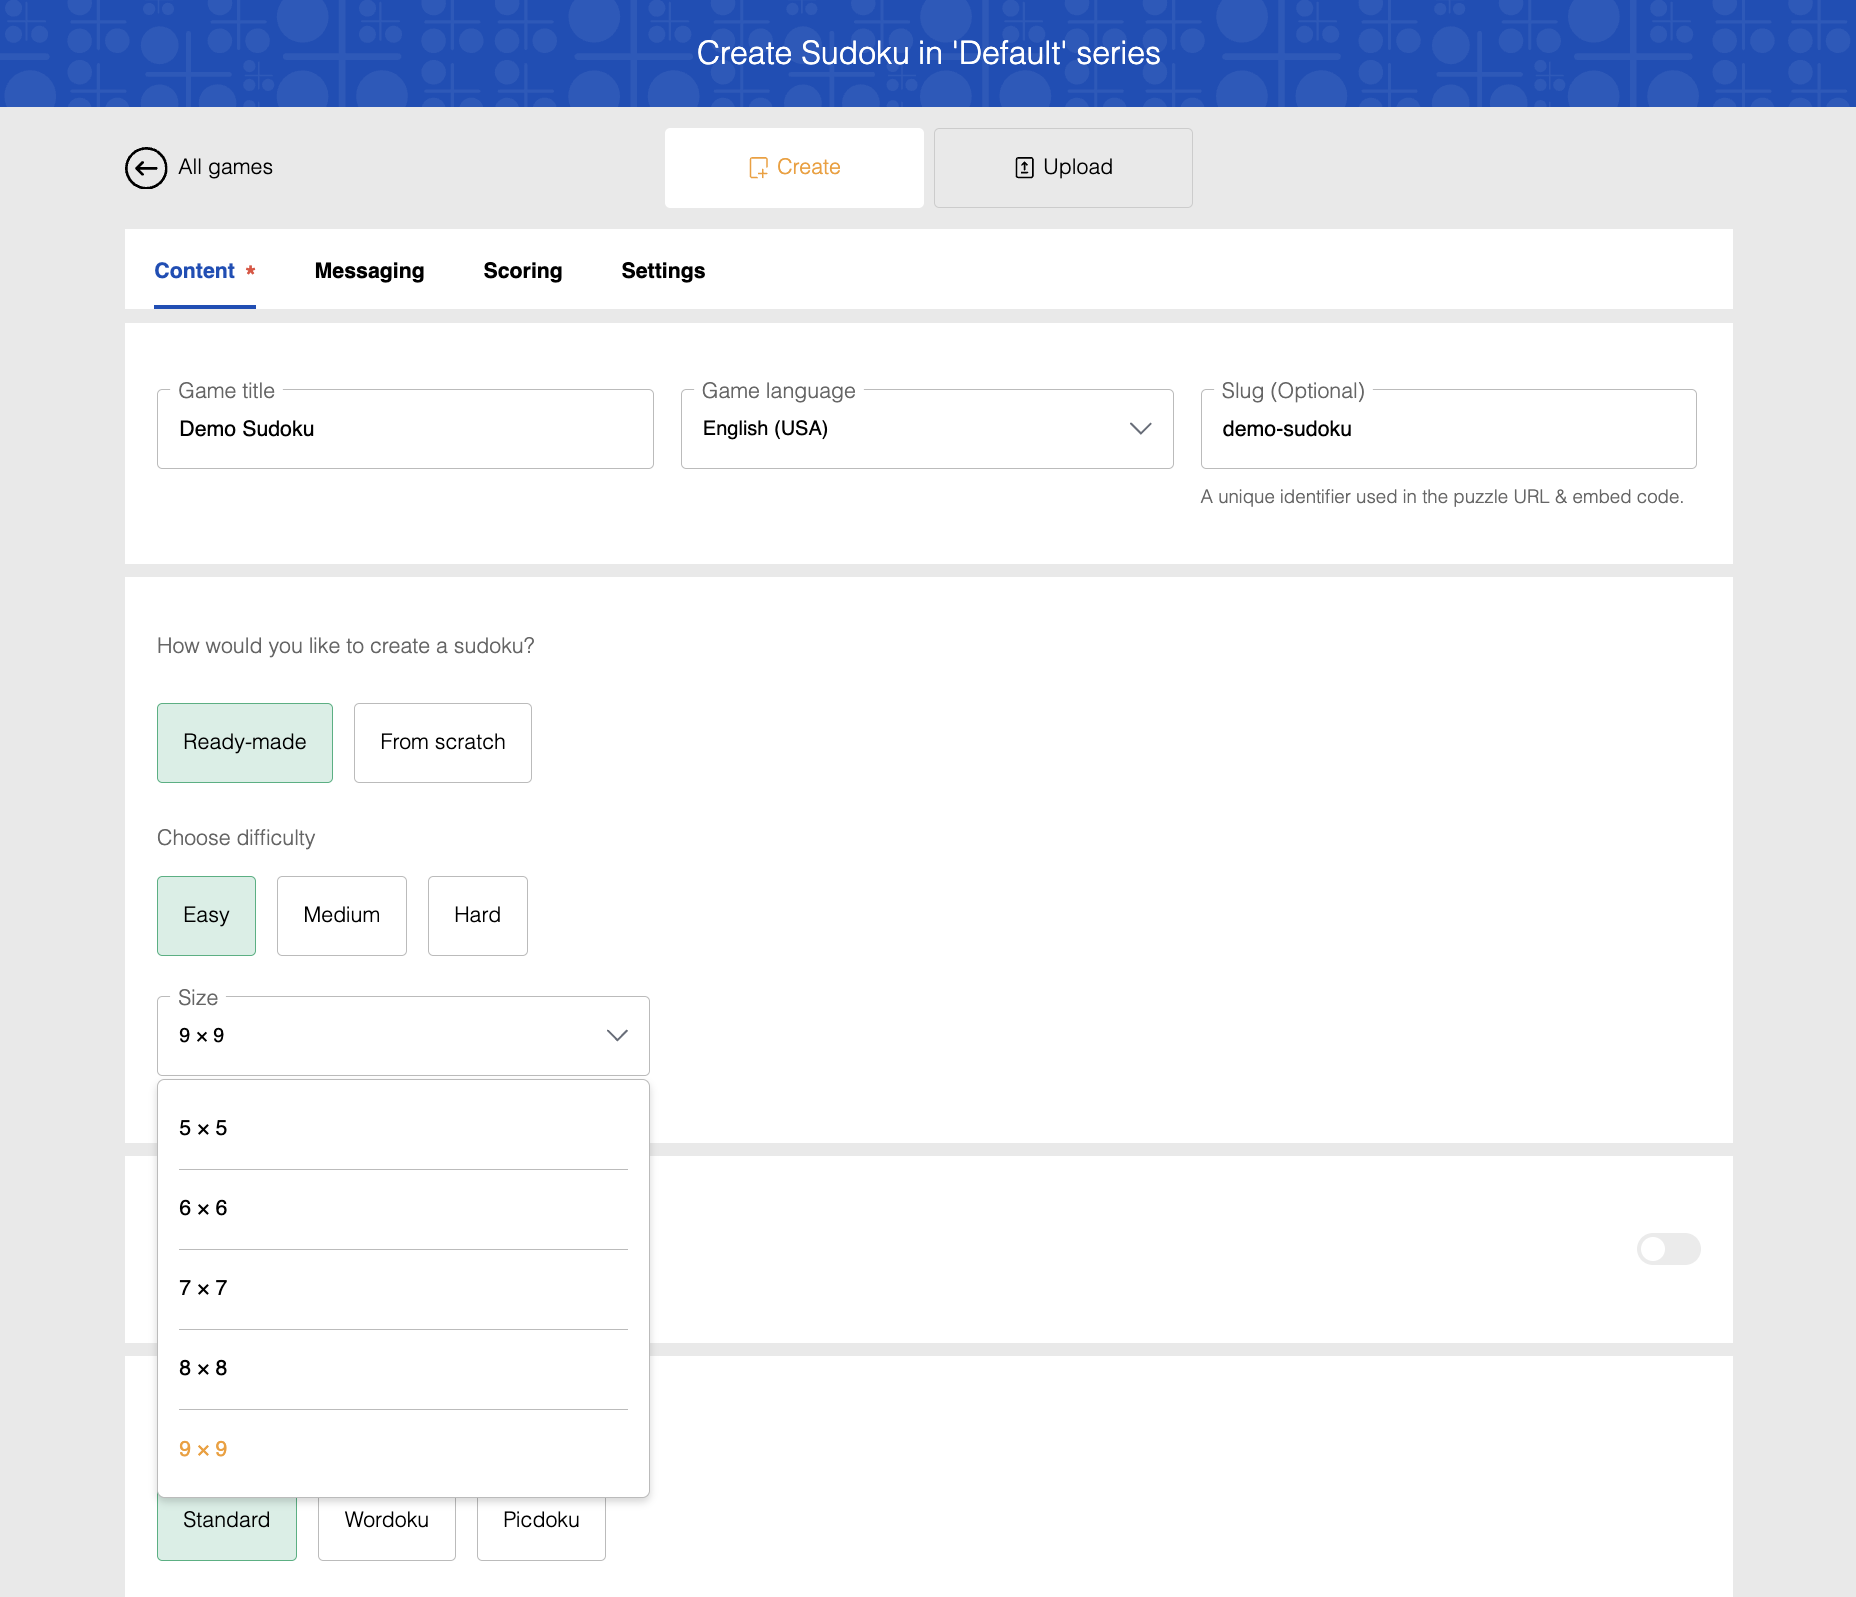Click the Size dropdown chevron
This screenshot has height=1597, width=1856.
point(617,1036)
